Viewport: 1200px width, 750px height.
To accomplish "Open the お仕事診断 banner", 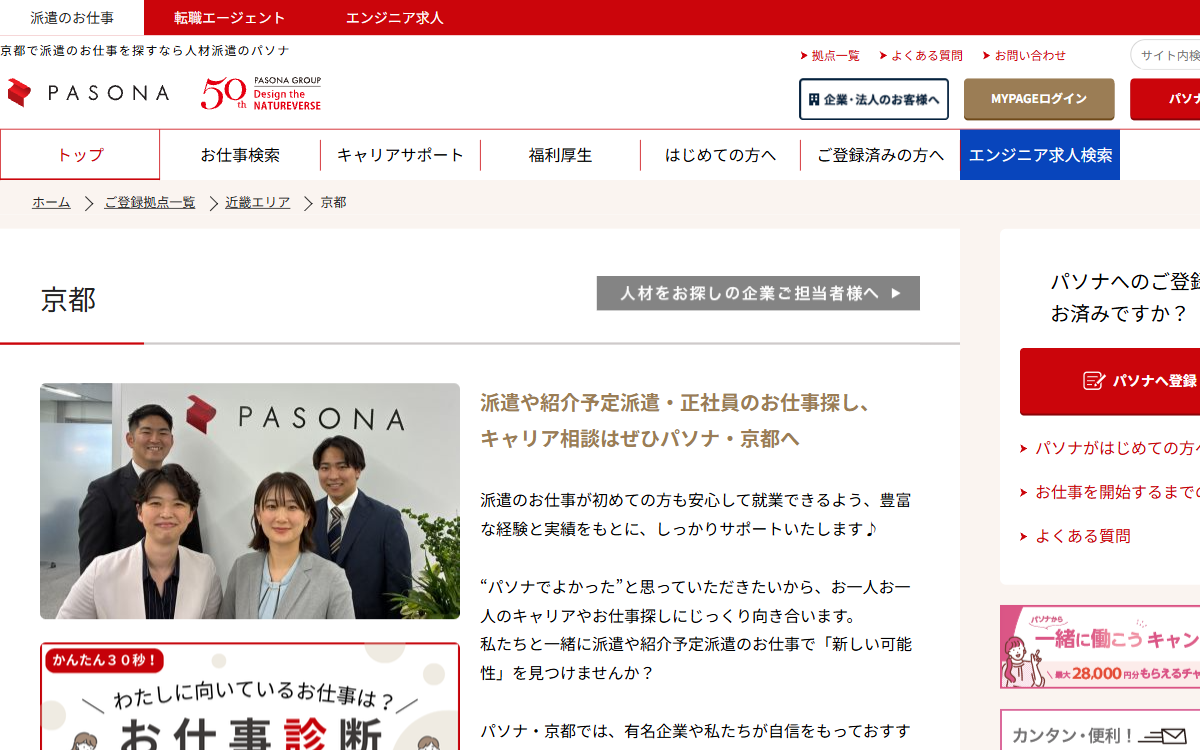I will 250,697.
